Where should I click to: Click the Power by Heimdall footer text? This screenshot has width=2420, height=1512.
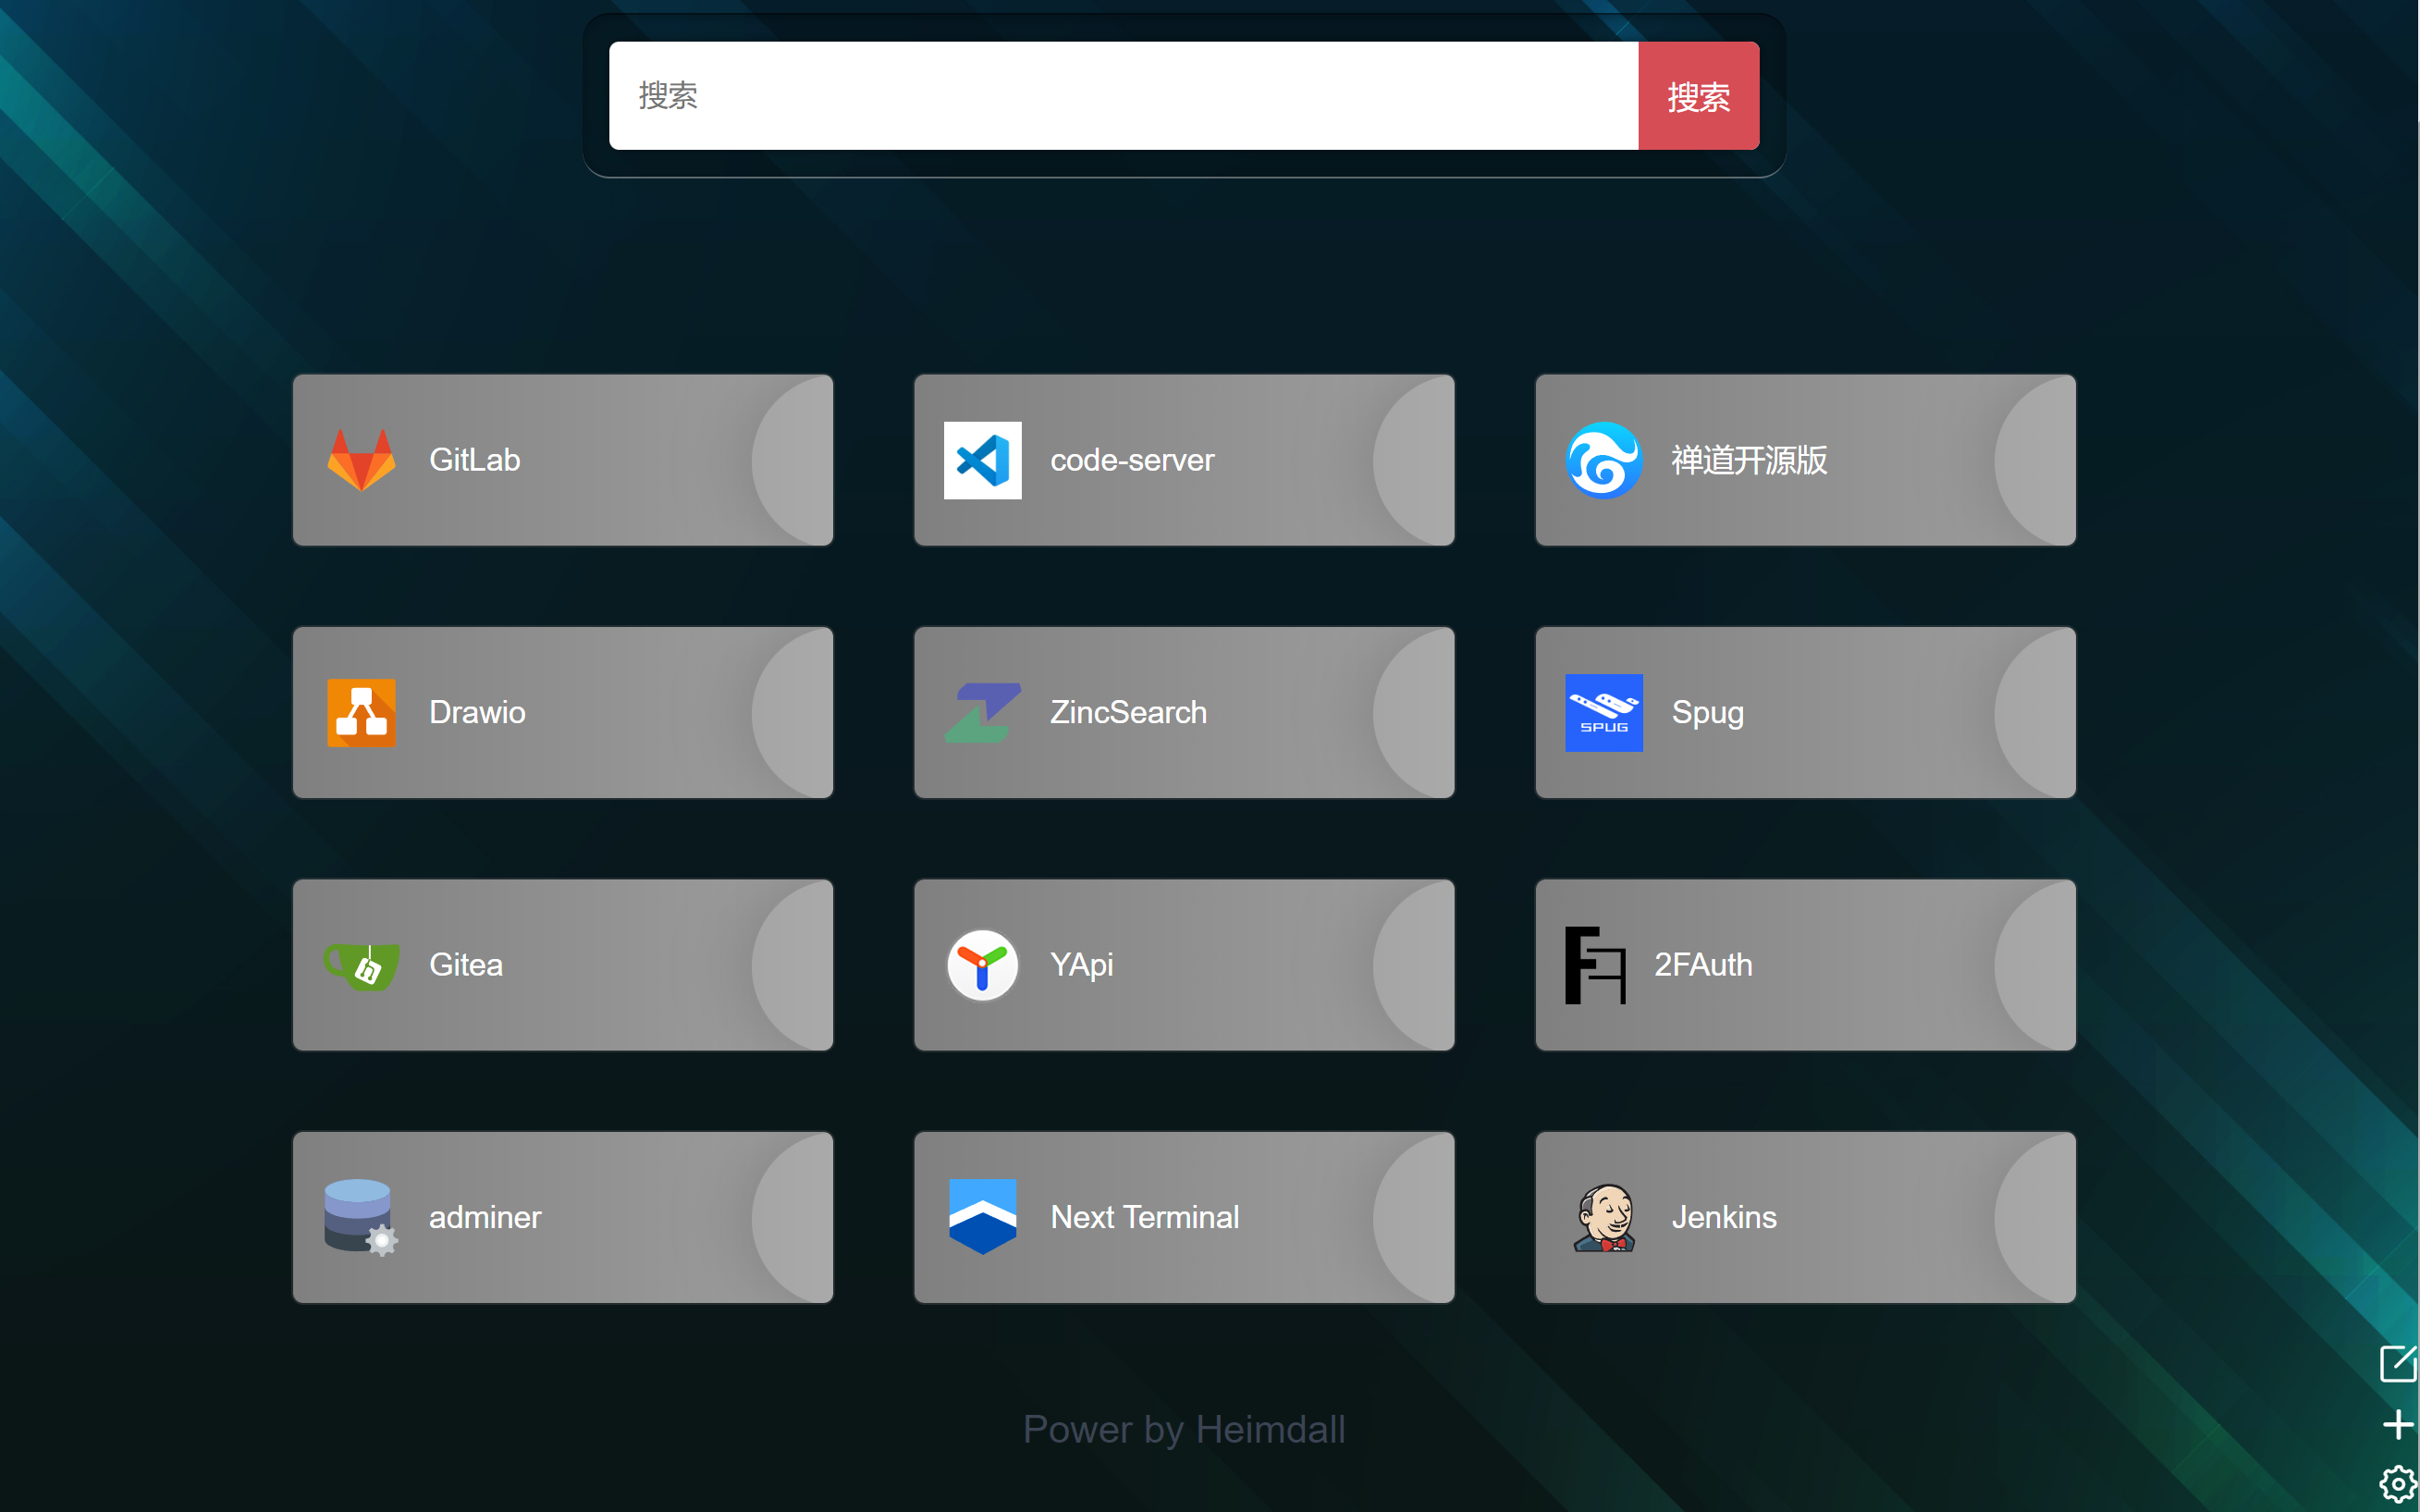pos(1184,1430)
